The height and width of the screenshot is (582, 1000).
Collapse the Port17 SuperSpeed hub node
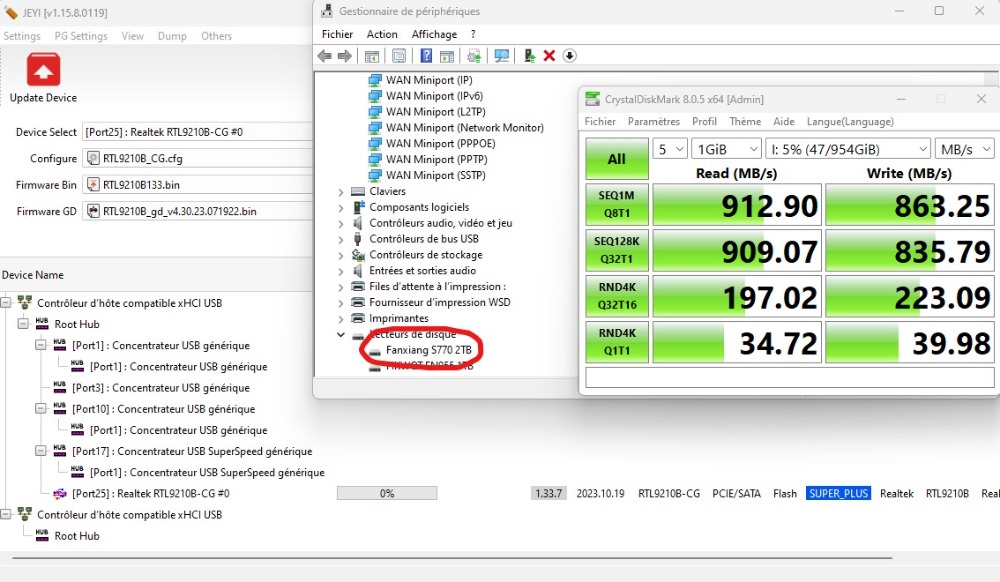coord(41,451)
